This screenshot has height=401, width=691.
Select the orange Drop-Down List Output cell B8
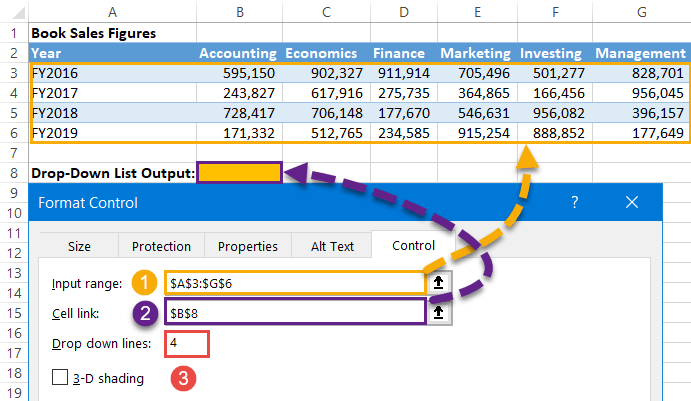click(239, 172)
